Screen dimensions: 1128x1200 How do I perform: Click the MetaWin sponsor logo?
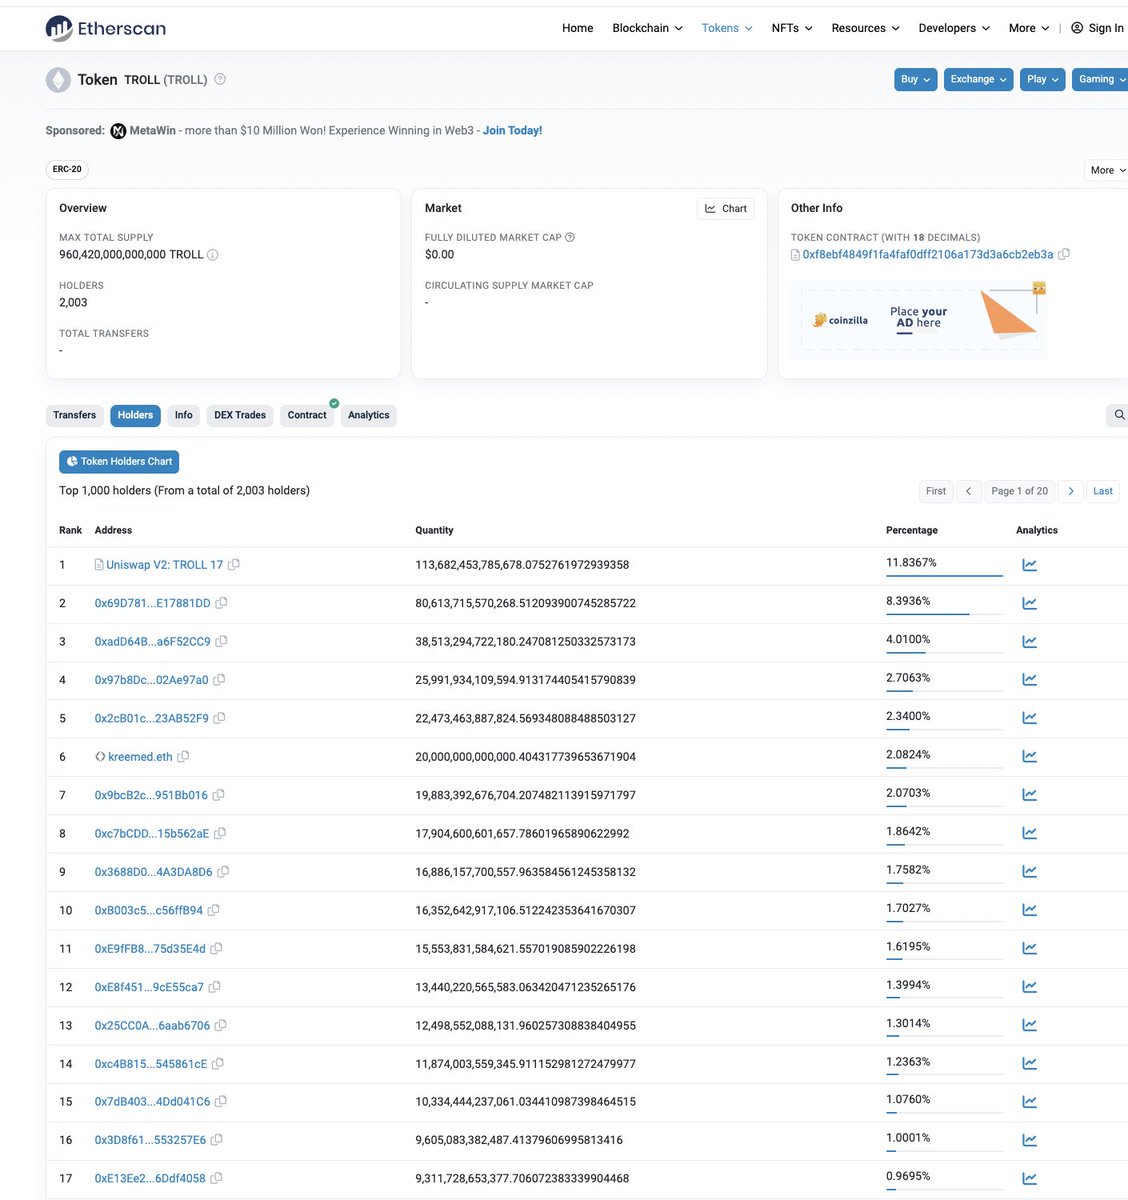pyautogui.click(x=117, y=130)
